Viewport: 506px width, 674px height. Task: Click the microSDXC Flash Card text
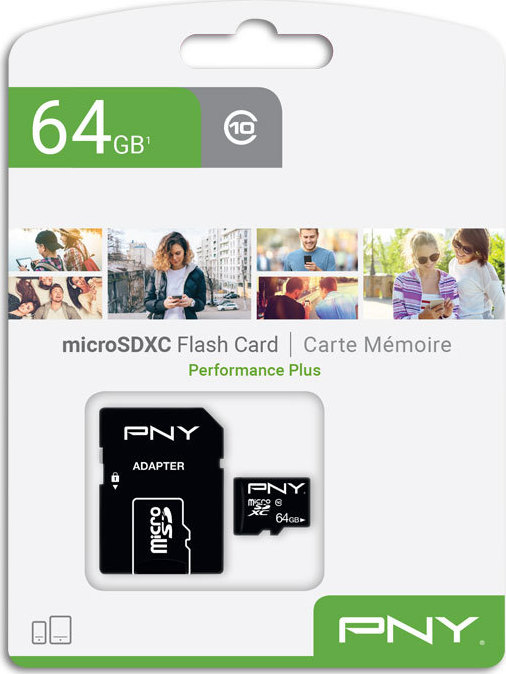170,345
